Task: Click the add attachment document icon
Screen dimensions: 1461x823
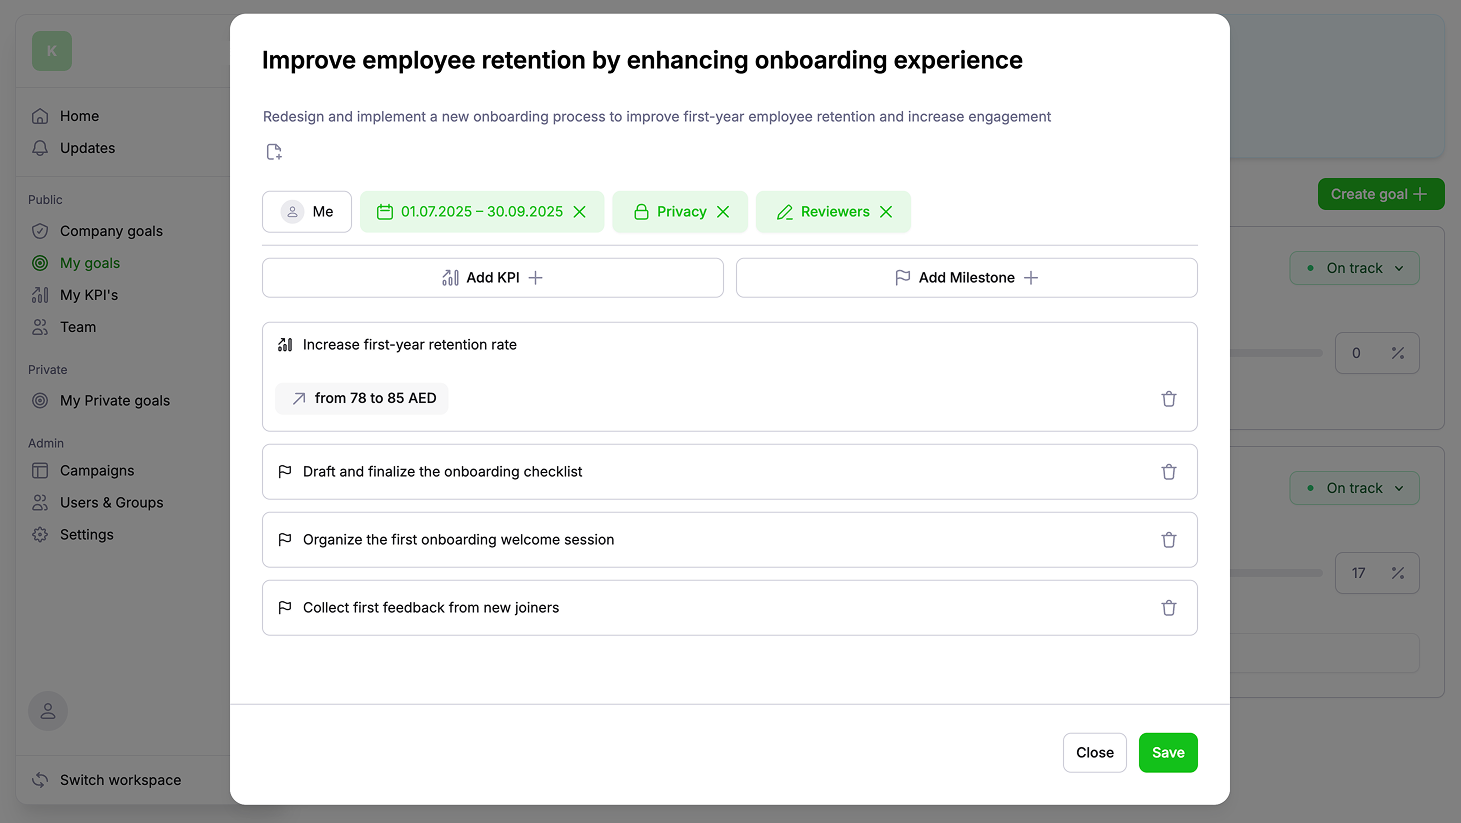Action: tap(274, 152)
